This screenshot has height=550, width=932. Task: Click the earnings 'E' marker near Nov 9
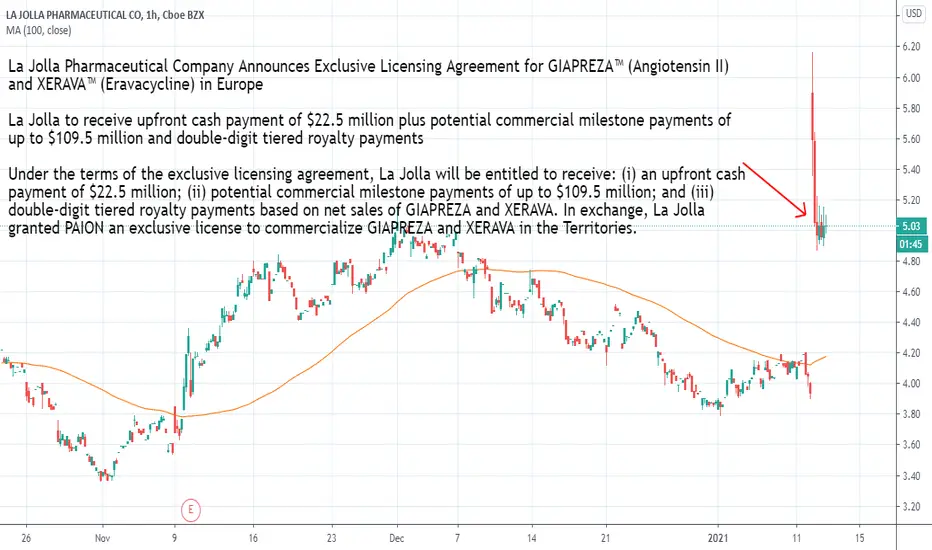pos(191,510)
